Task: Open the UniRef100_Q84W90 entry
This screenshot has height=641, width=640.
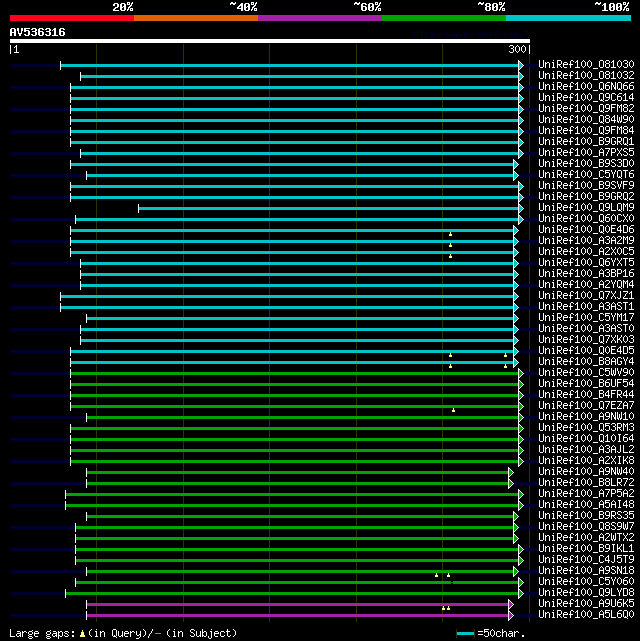Action: [x=586, y=119]
